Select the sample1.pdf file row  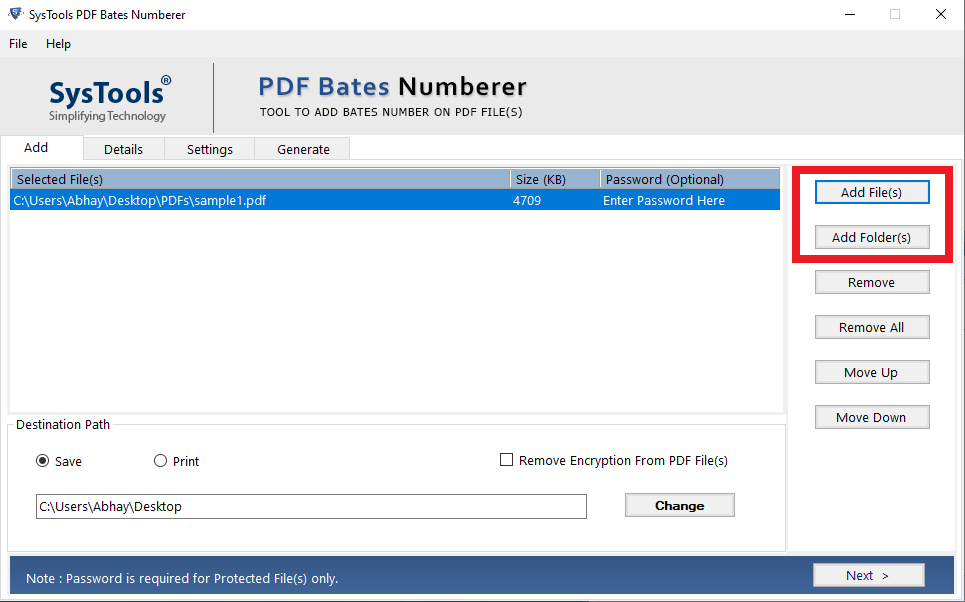tap(395, 200)
